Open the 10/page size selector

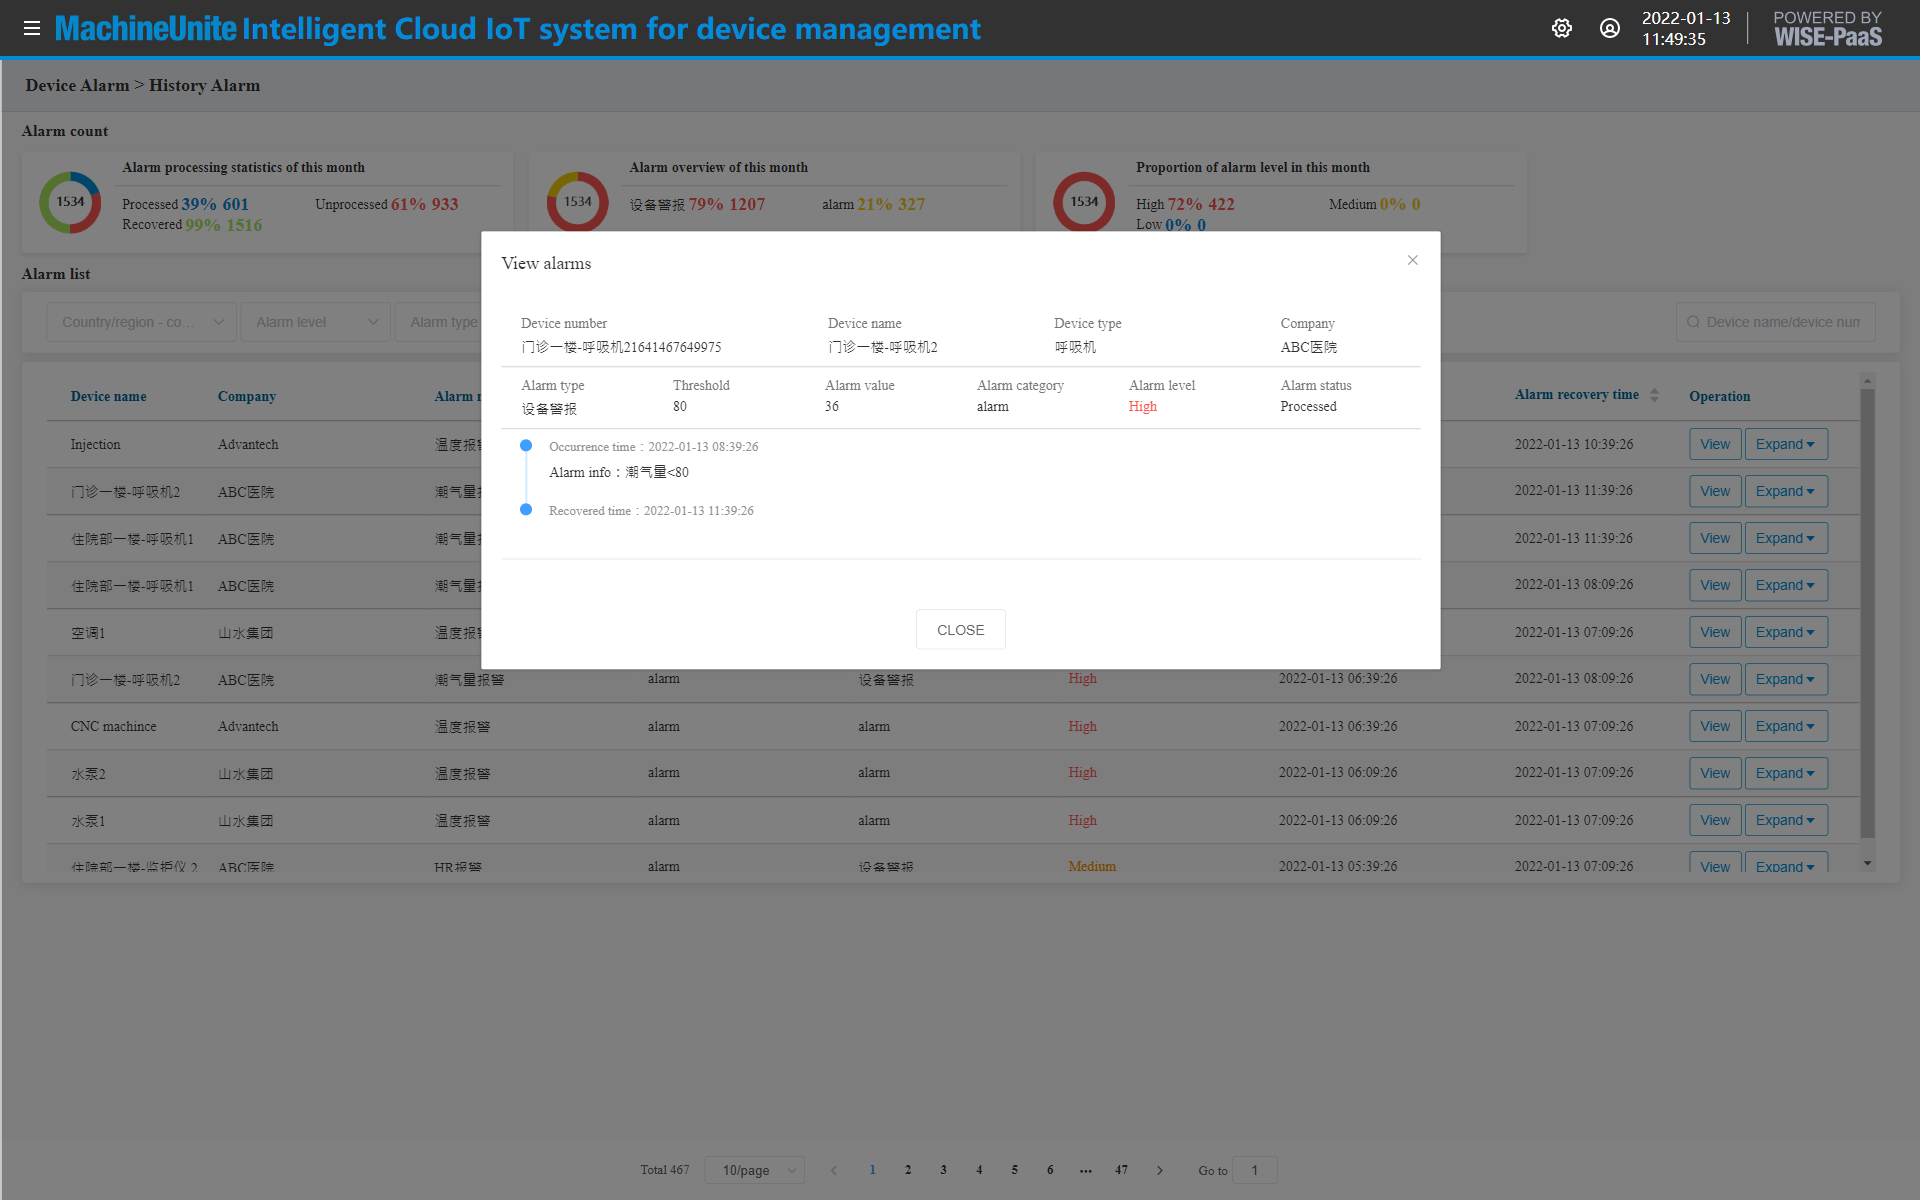[755, 1170]
